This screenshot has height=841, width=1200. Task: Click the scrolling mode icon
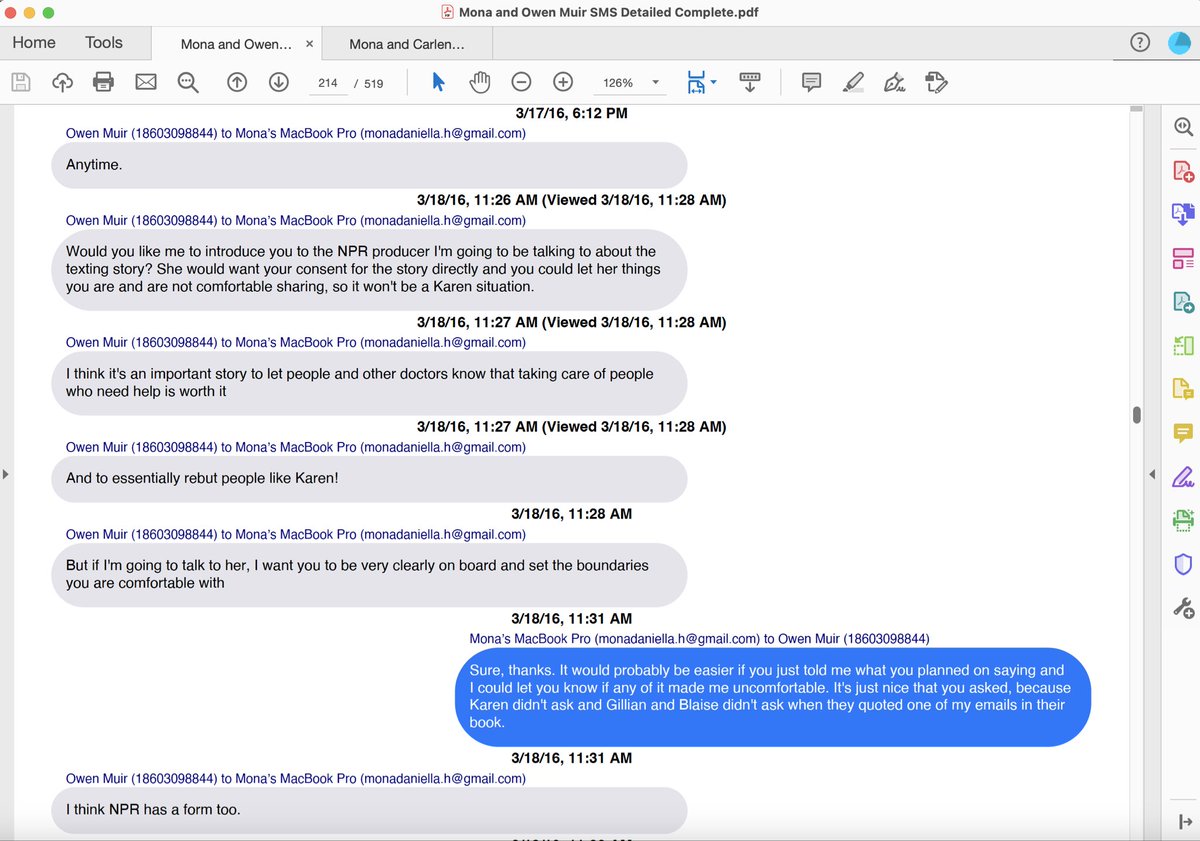click(x=750, y=82)
